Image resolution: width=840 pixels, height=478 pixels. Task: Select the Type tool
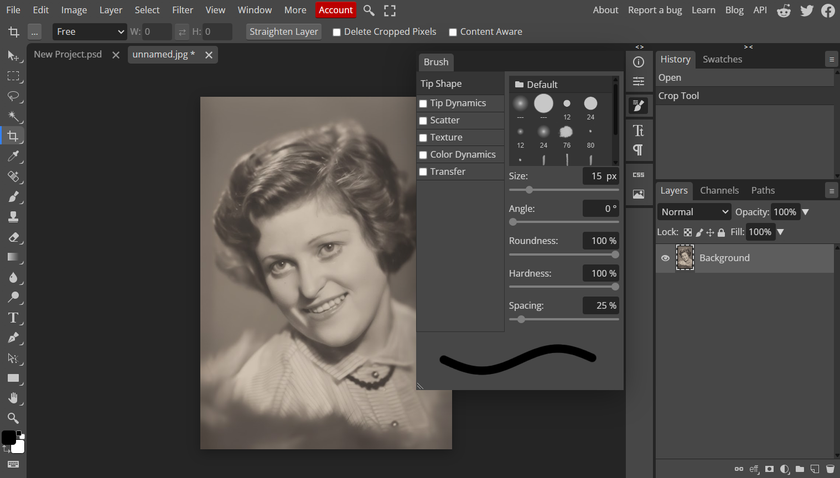(x=13, y=318)
